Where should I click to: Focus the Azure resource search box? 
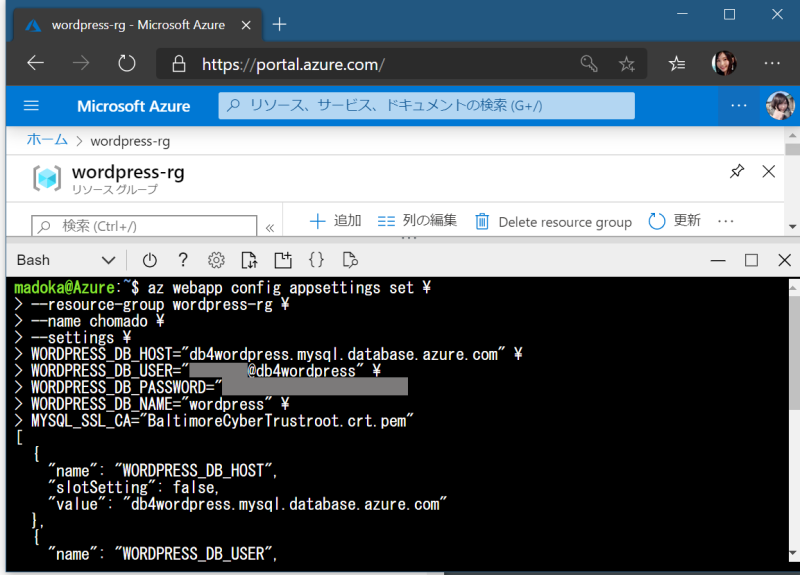(x=427, y=106)
